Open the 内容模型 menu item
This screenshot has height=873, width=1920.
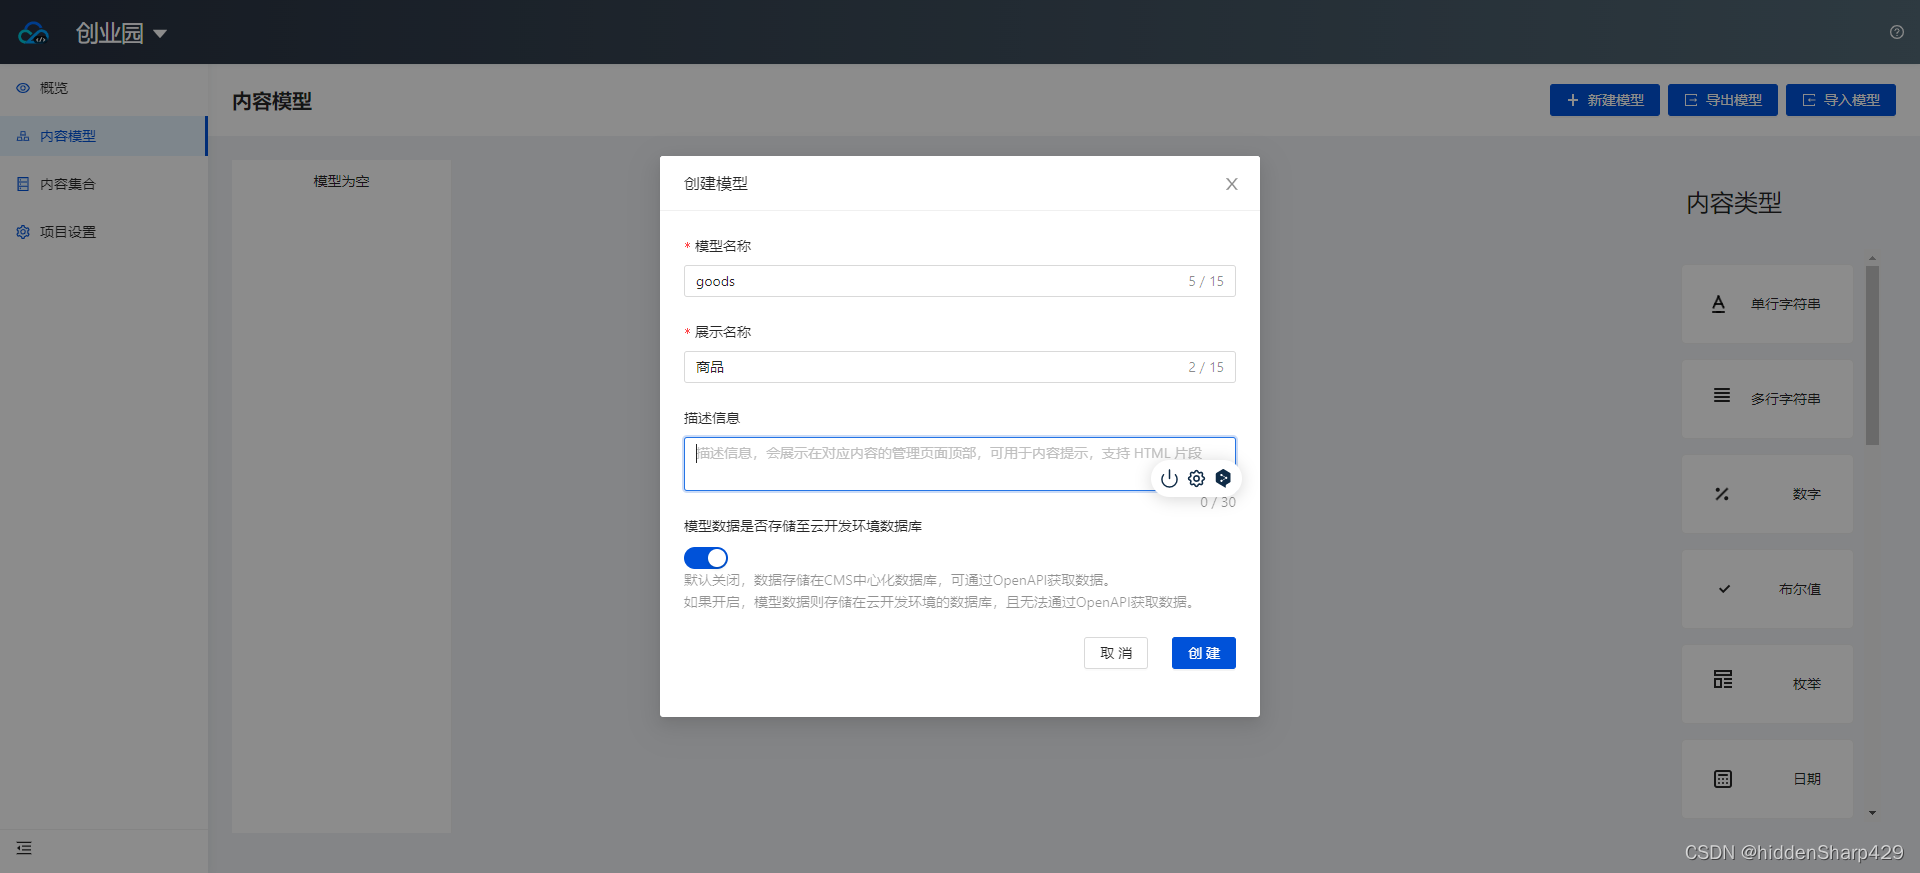(103, 136)
